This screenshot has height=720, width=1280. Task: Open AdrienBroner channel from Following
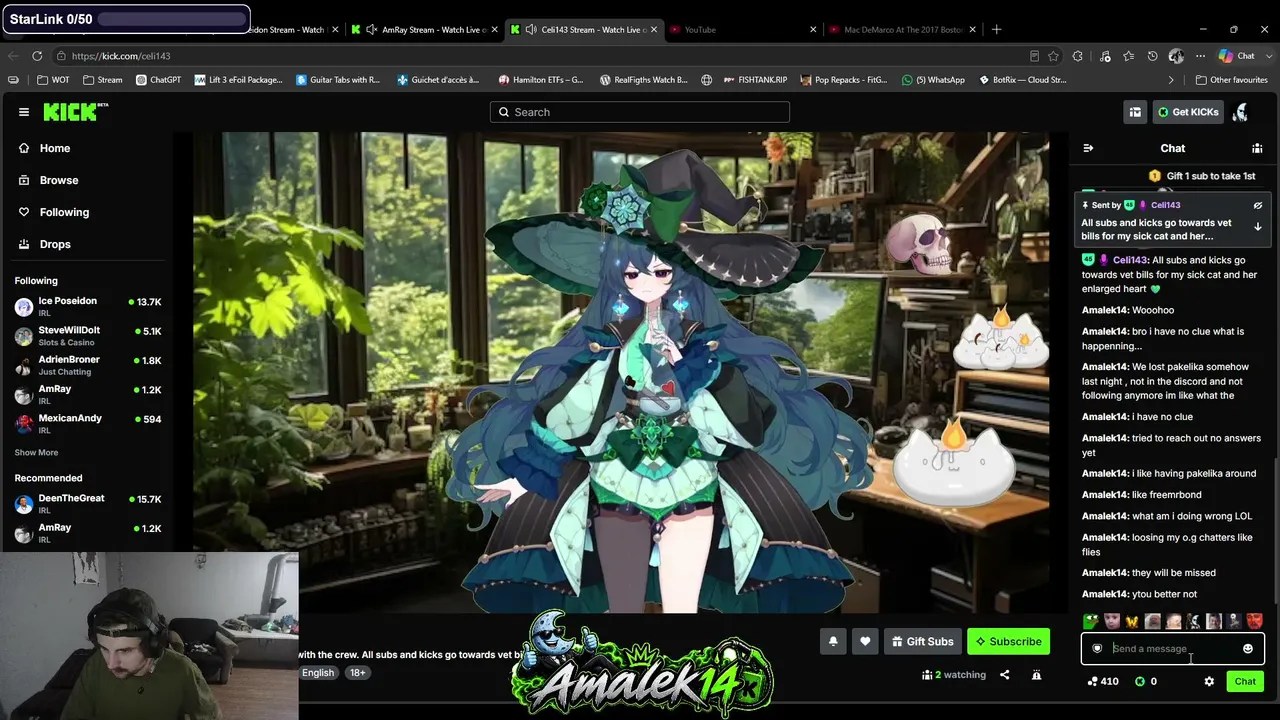88,365
